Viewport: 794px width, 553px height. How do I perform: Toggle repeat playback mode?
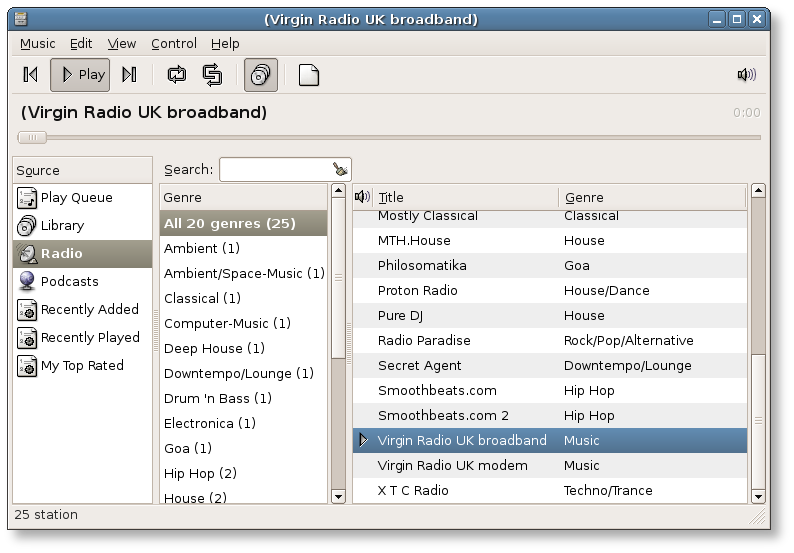177,75
